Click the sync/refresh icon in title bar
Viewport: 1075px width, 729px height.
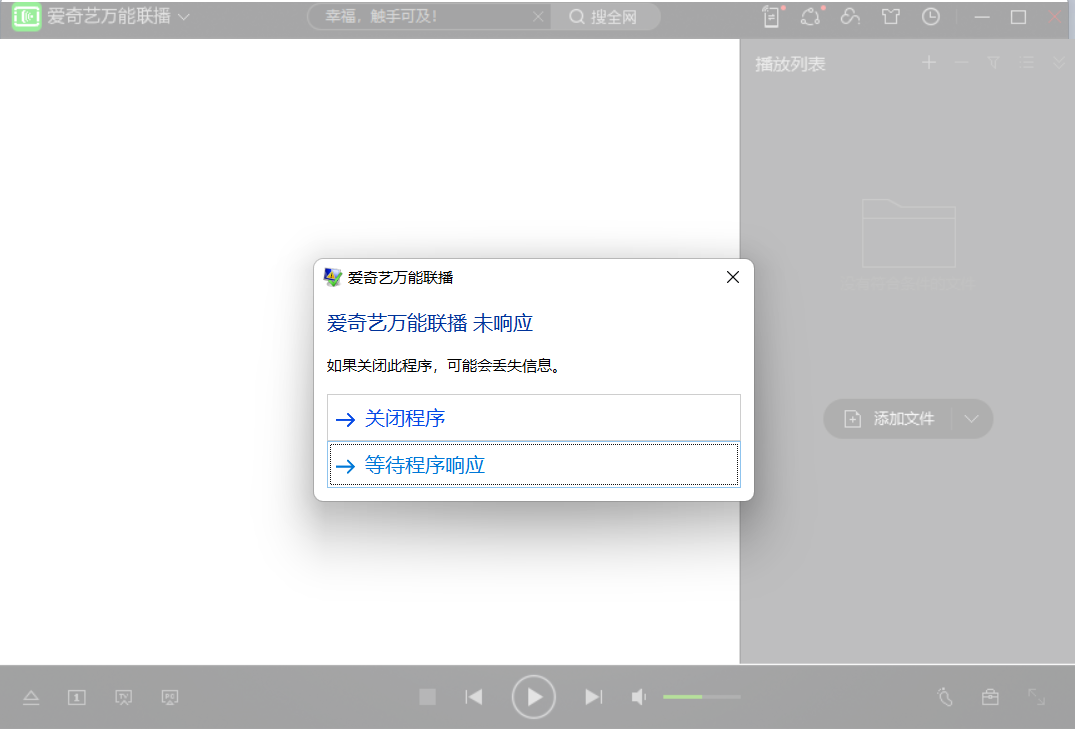tap(810, 16)
